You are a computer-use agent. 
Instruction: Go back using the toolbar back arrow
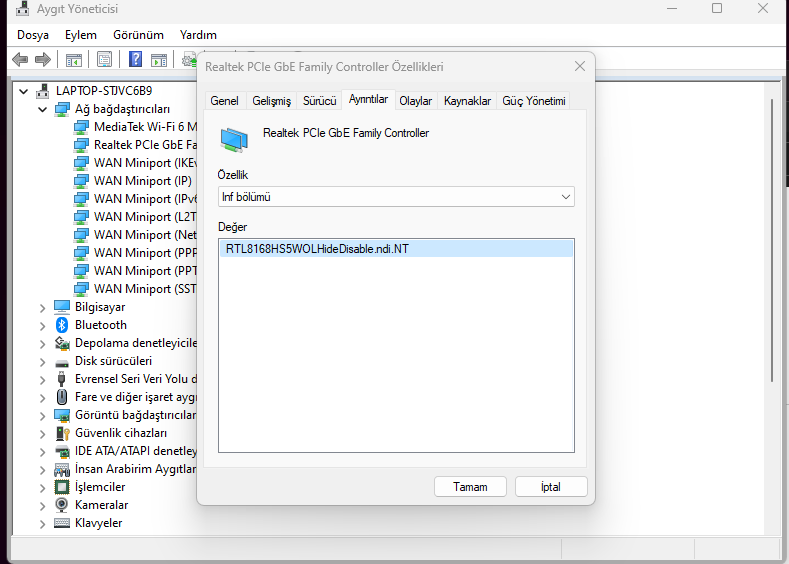pyautogui.click(x=20, y=59)
